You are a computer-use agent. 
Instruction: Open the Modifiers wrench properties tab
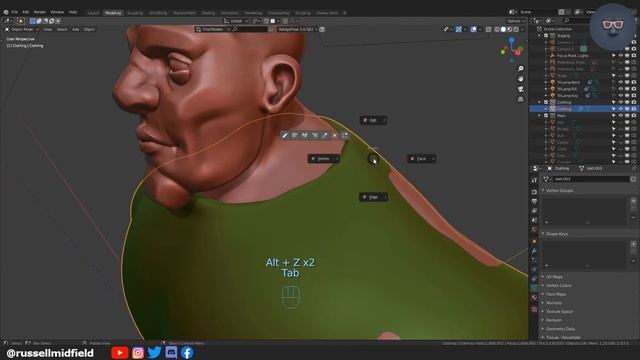pyautogui.click(x=534, y=251)
